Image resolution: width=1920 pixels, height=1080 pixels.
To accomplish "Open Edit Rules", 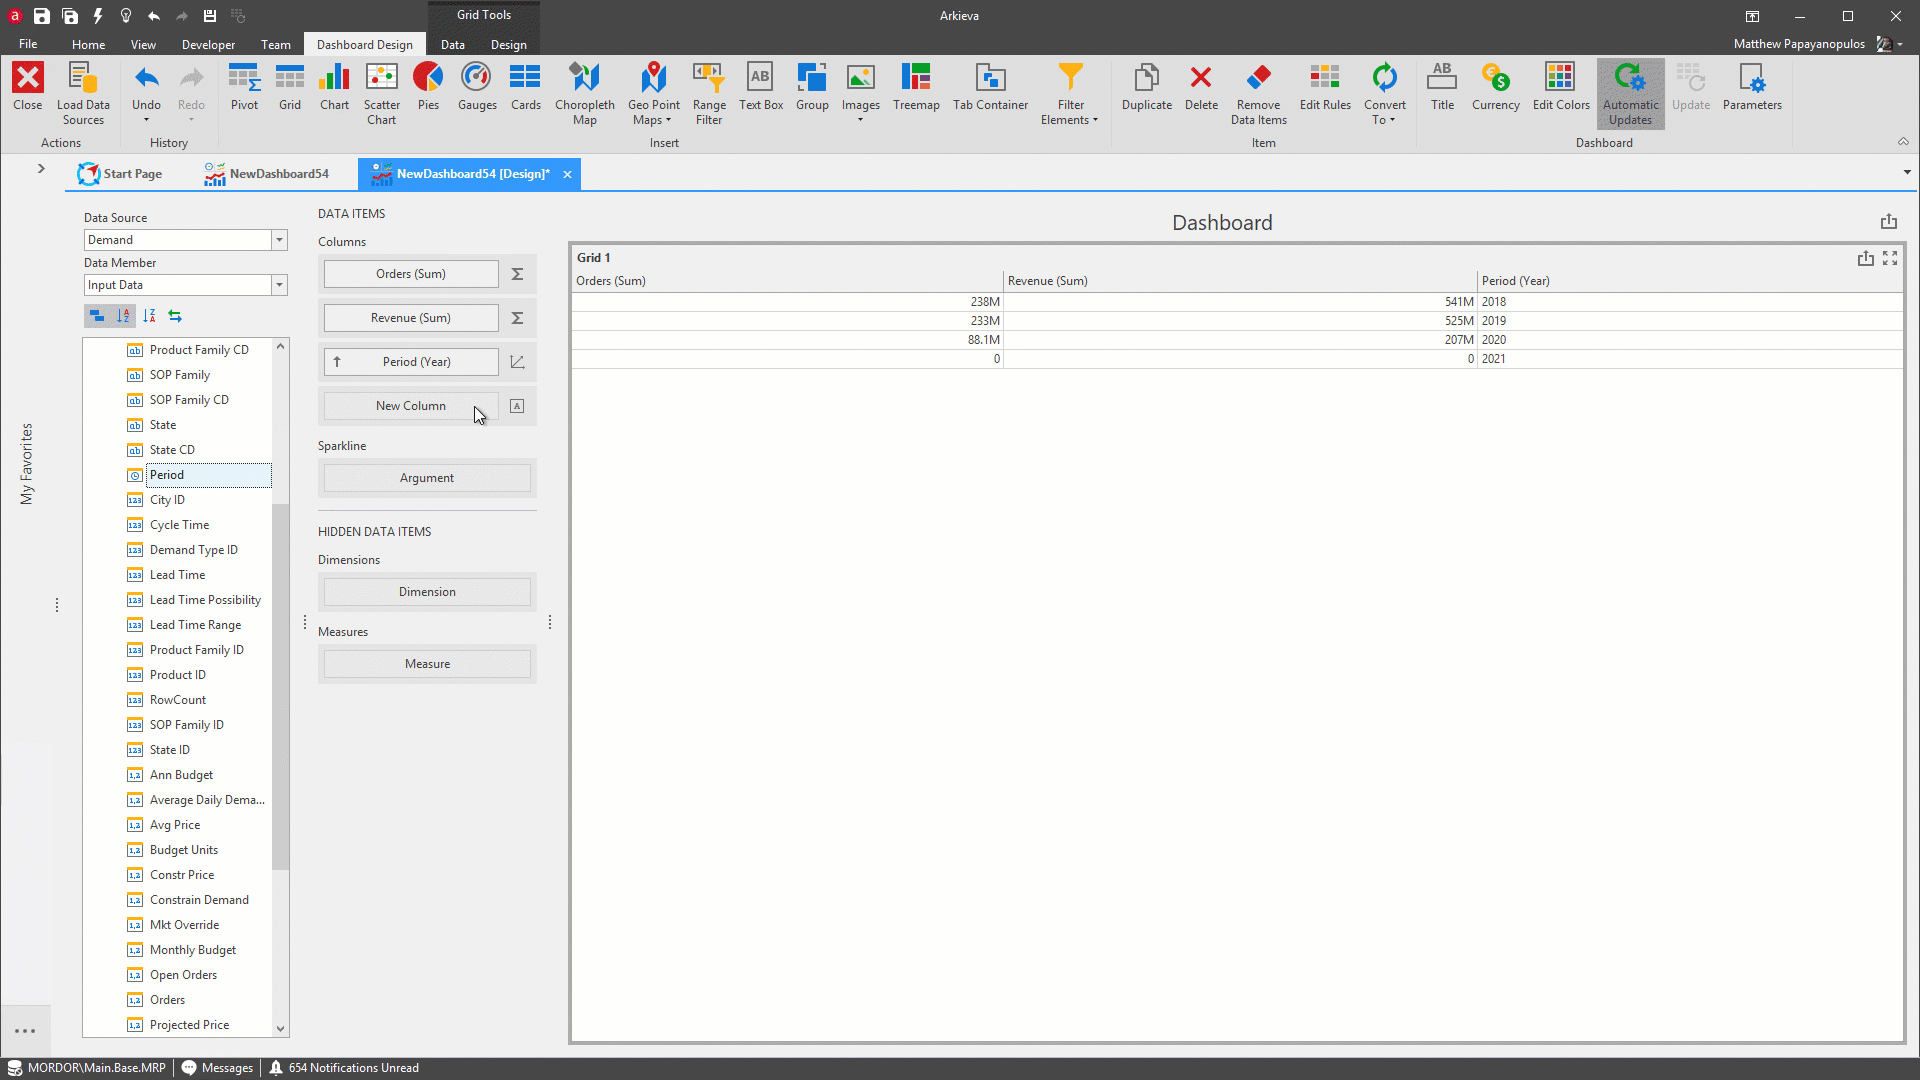I will [x=1325, y=87].
